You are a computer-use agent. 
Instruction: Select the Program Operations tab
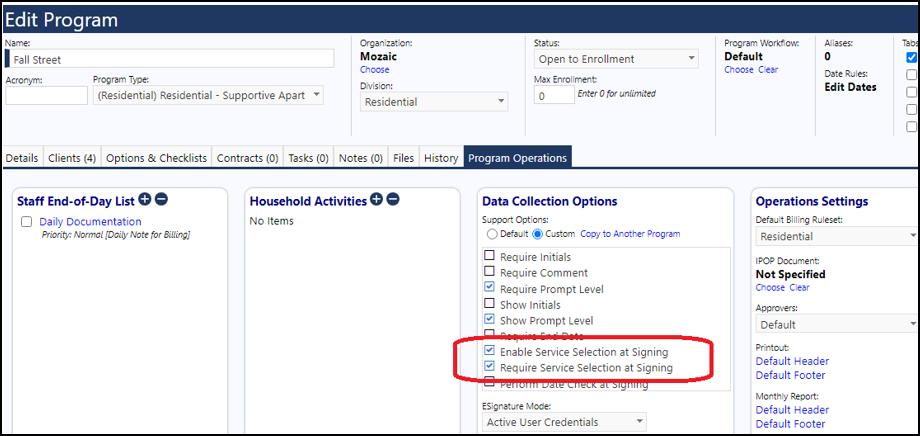pos(518,158)
